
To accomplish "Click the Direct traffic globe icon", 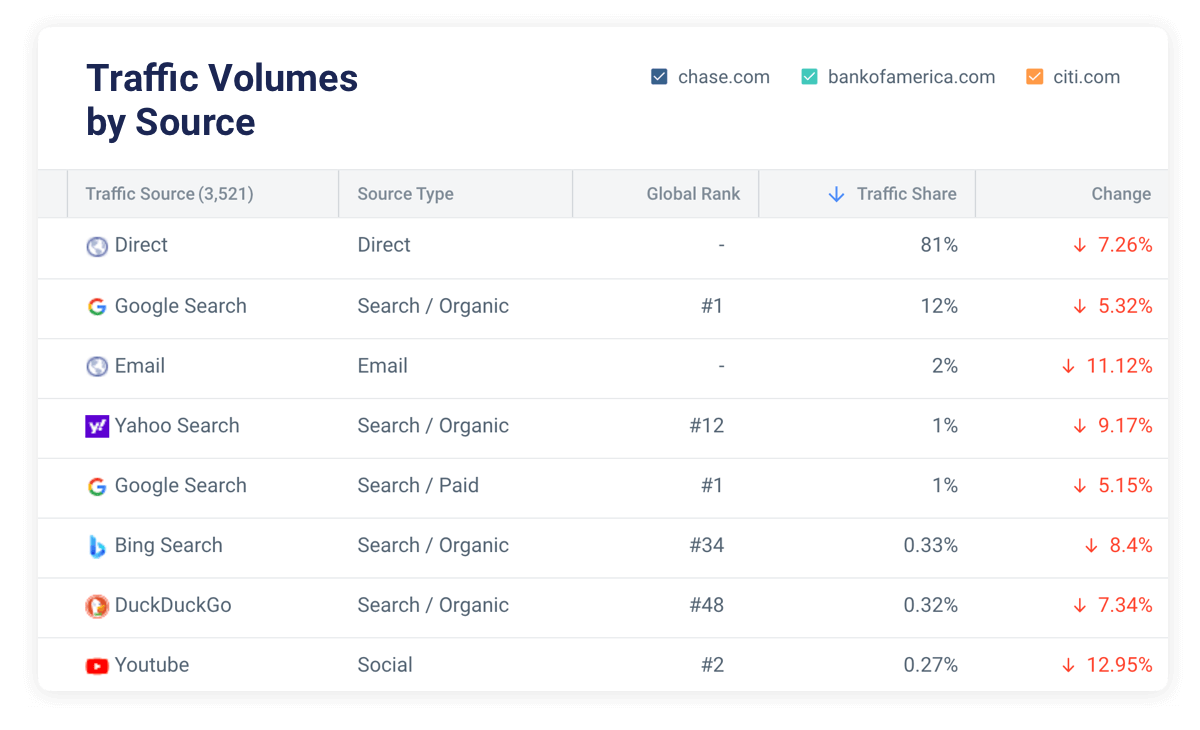I will click(97, 246).
